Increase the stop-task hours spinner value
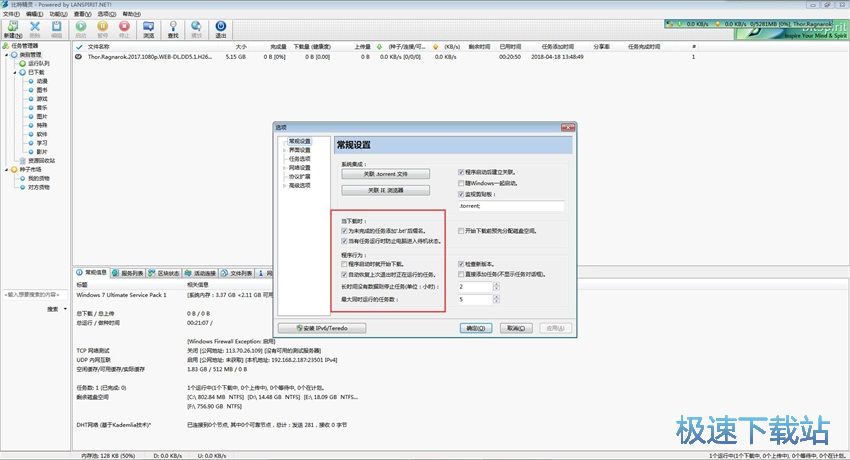 pyautogui.click(x=496, y=284)
